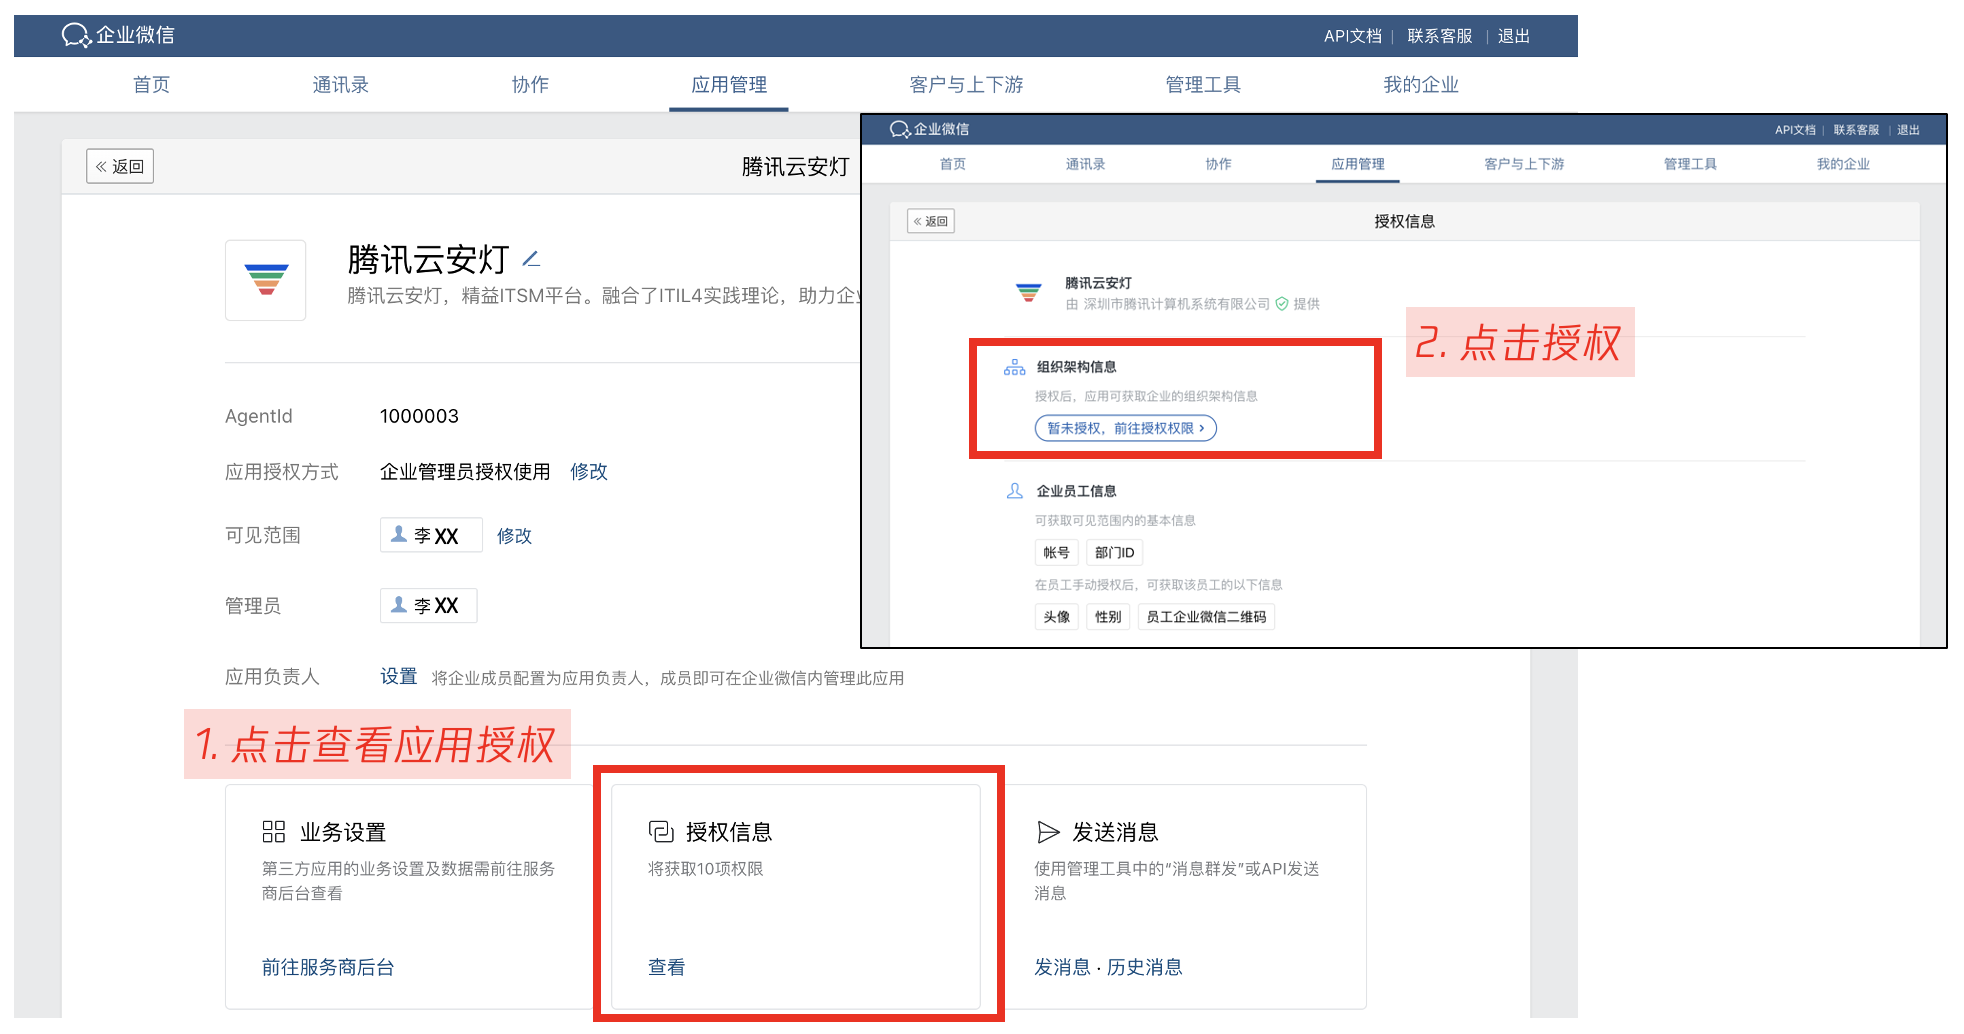Image resolution: width=1964 pixels, height=1034 pixels.
Task: Open 我的企业 tab in the inset window
Action: coord(1843,164)
